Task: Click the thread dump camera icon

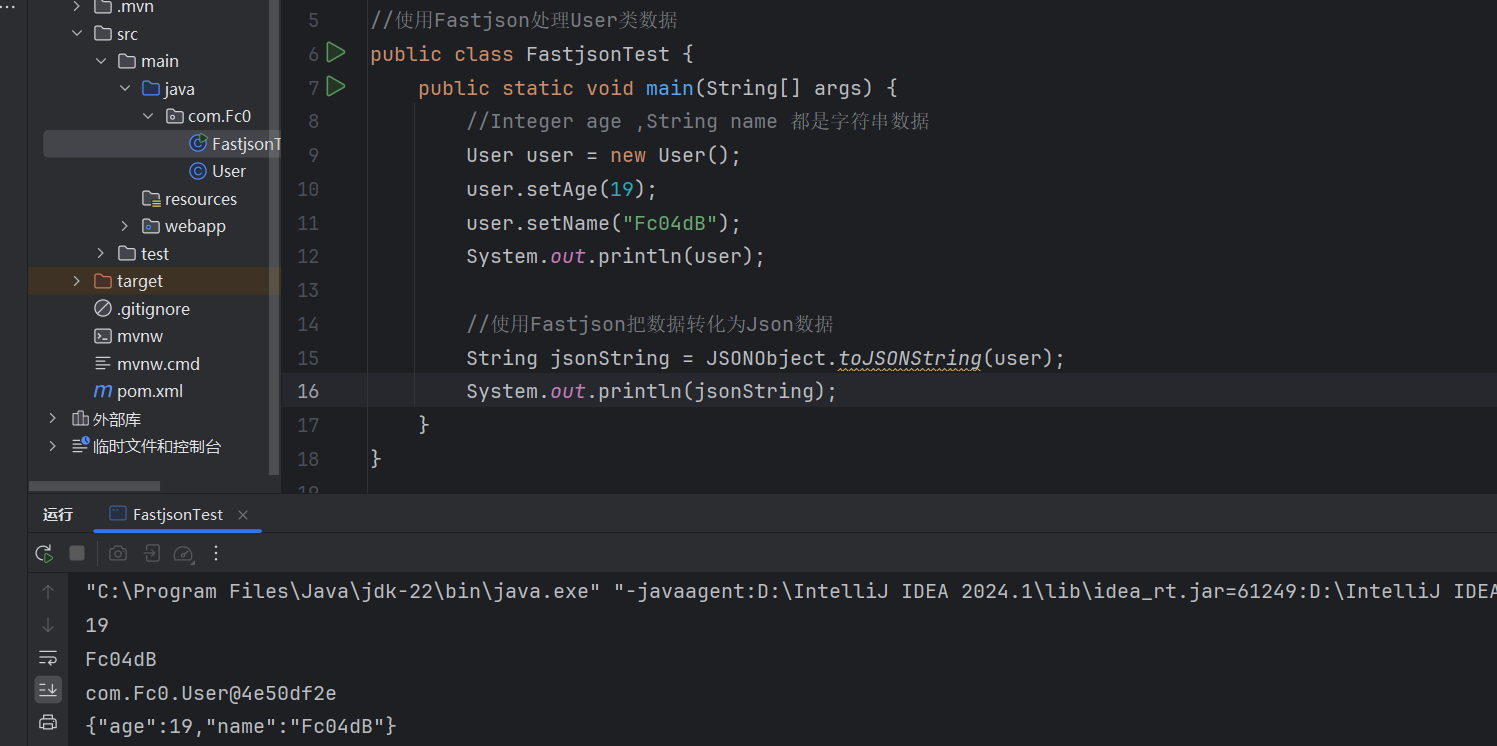Action: tap(118, 554)
